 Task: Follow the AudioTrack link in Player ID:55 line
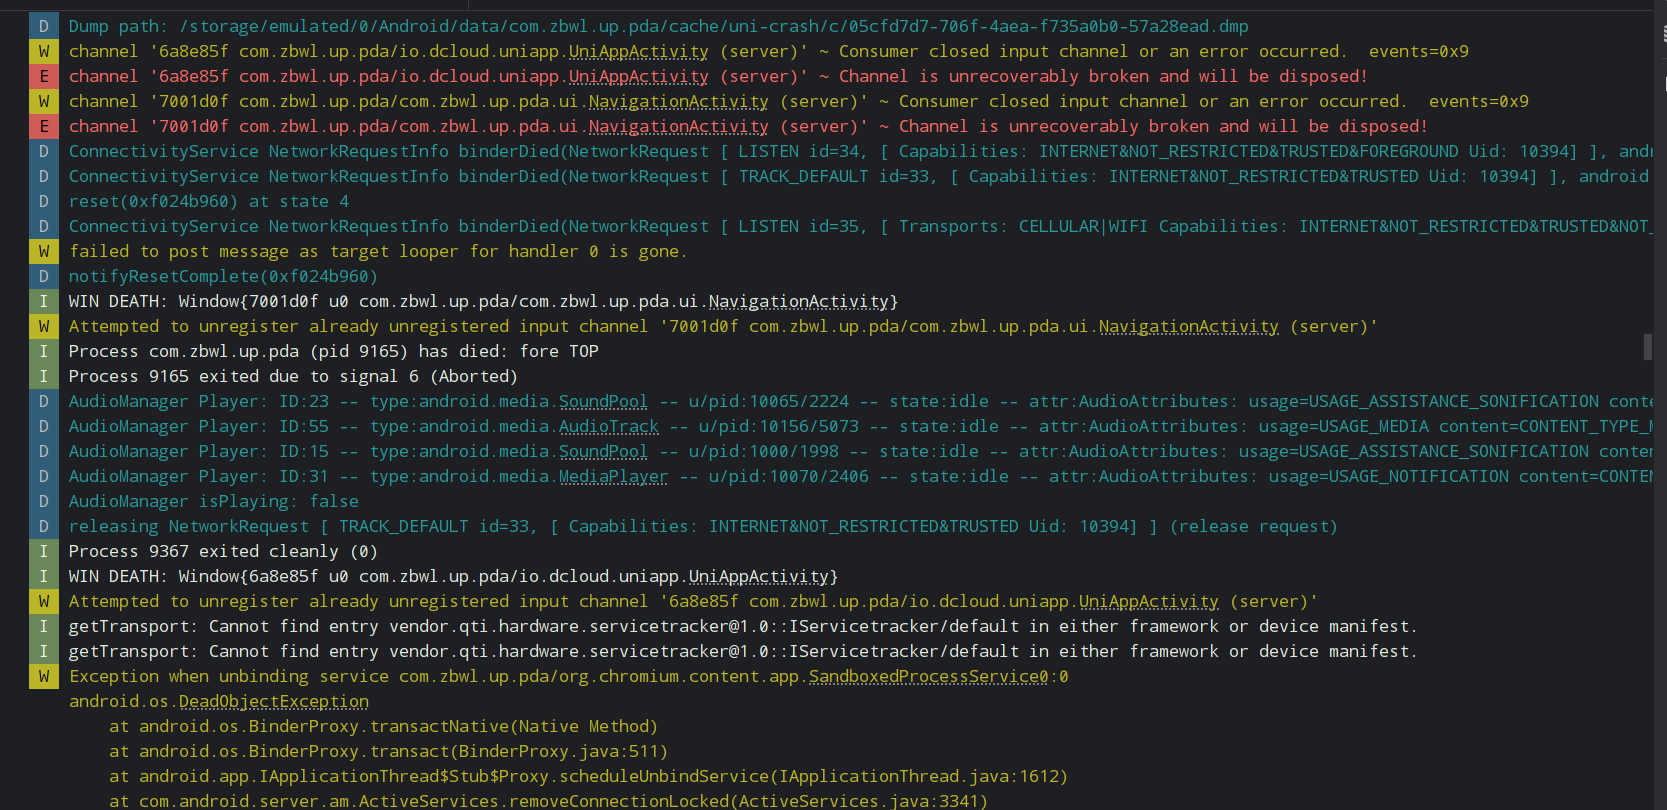coord(608,426)
